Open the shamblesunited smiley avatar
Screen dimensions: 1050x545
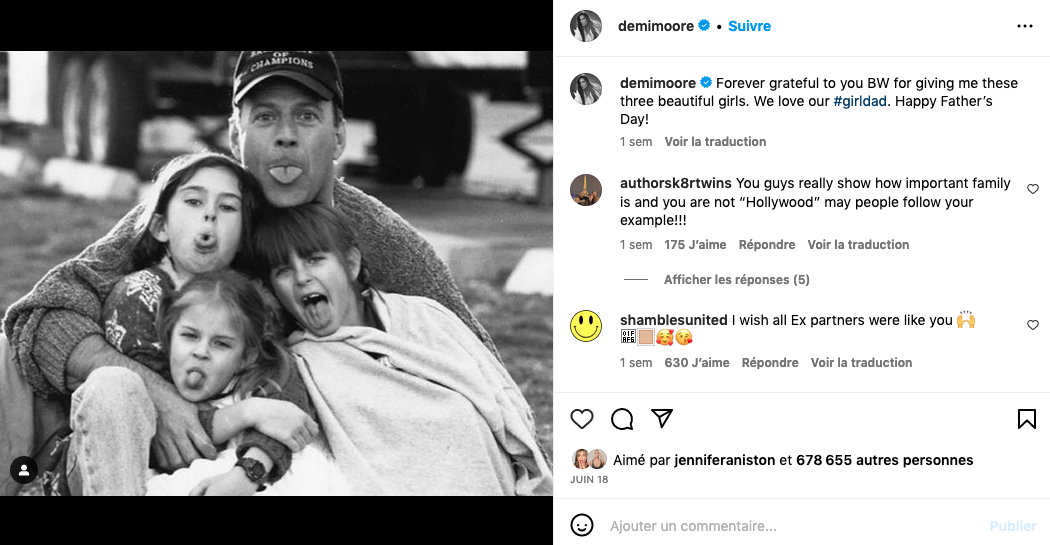coord(586,326)
